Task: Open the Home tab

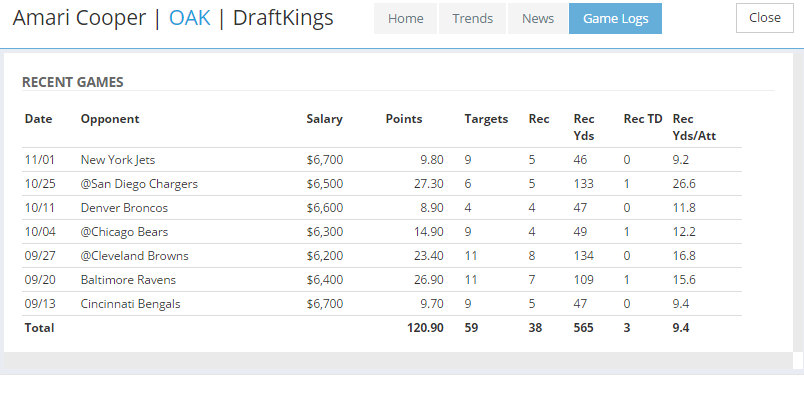Action: point(406,18)
